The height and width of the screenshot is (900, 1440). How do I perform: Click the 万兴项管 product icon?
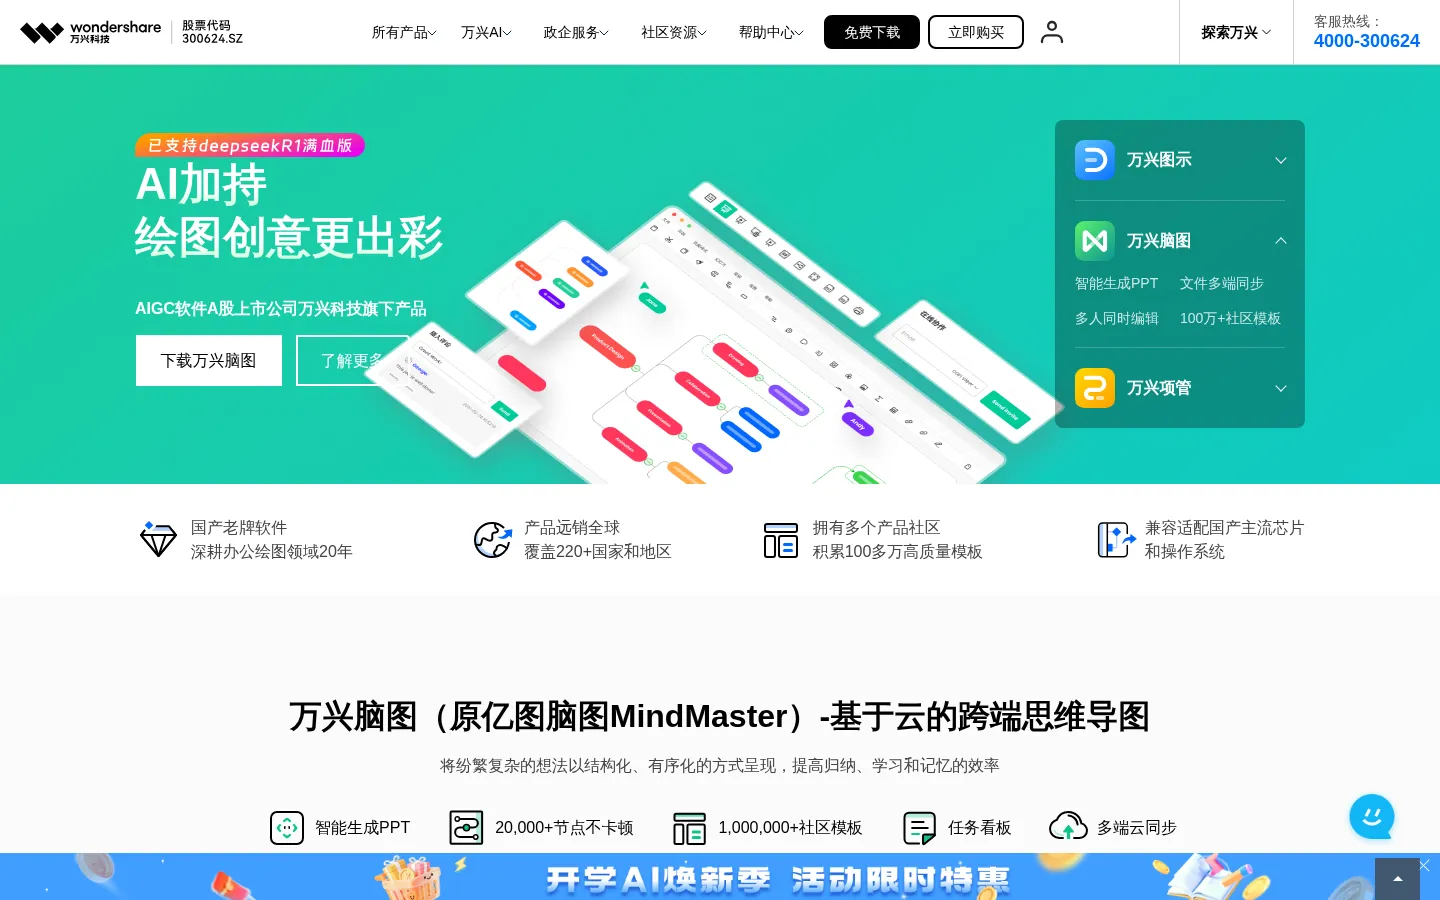point(1095,388)
